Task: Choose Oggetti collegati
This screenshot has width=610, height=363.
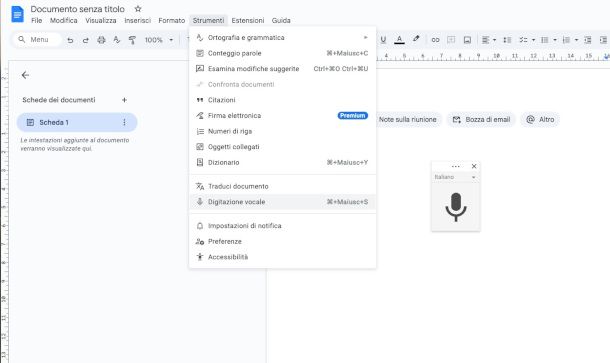Action: pos(282,147)
